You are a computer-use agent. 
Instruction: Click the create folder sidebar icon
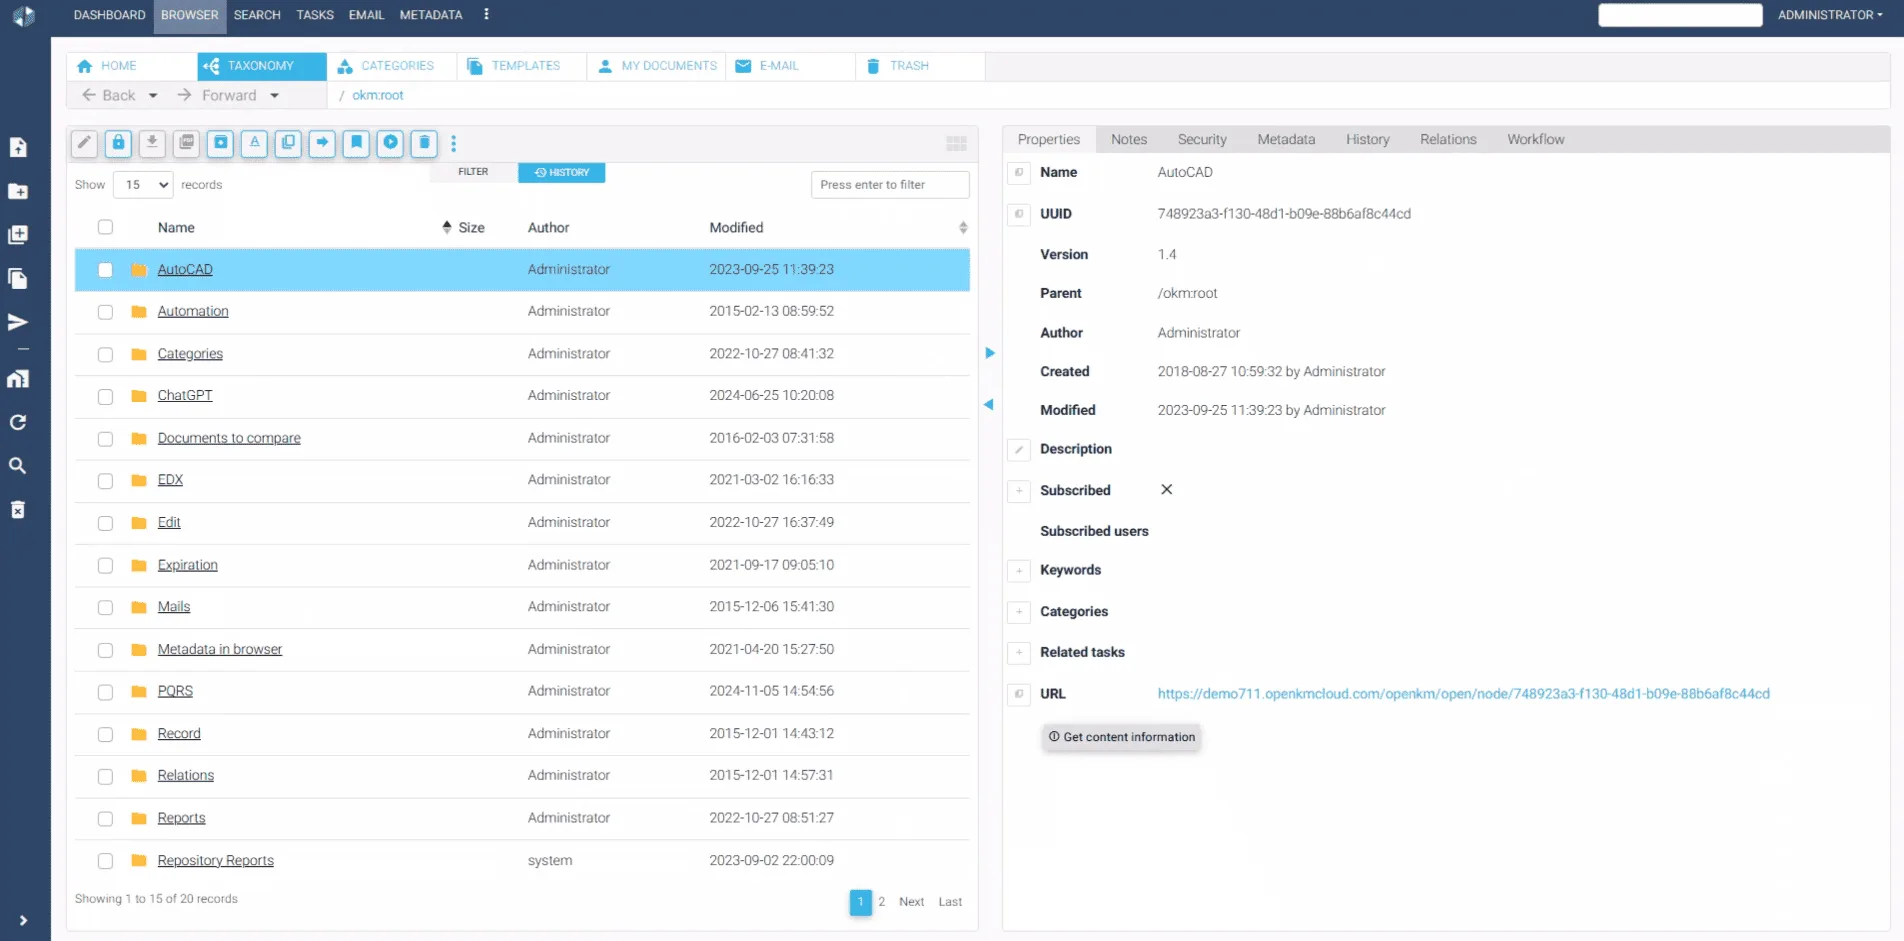point(18,191)
